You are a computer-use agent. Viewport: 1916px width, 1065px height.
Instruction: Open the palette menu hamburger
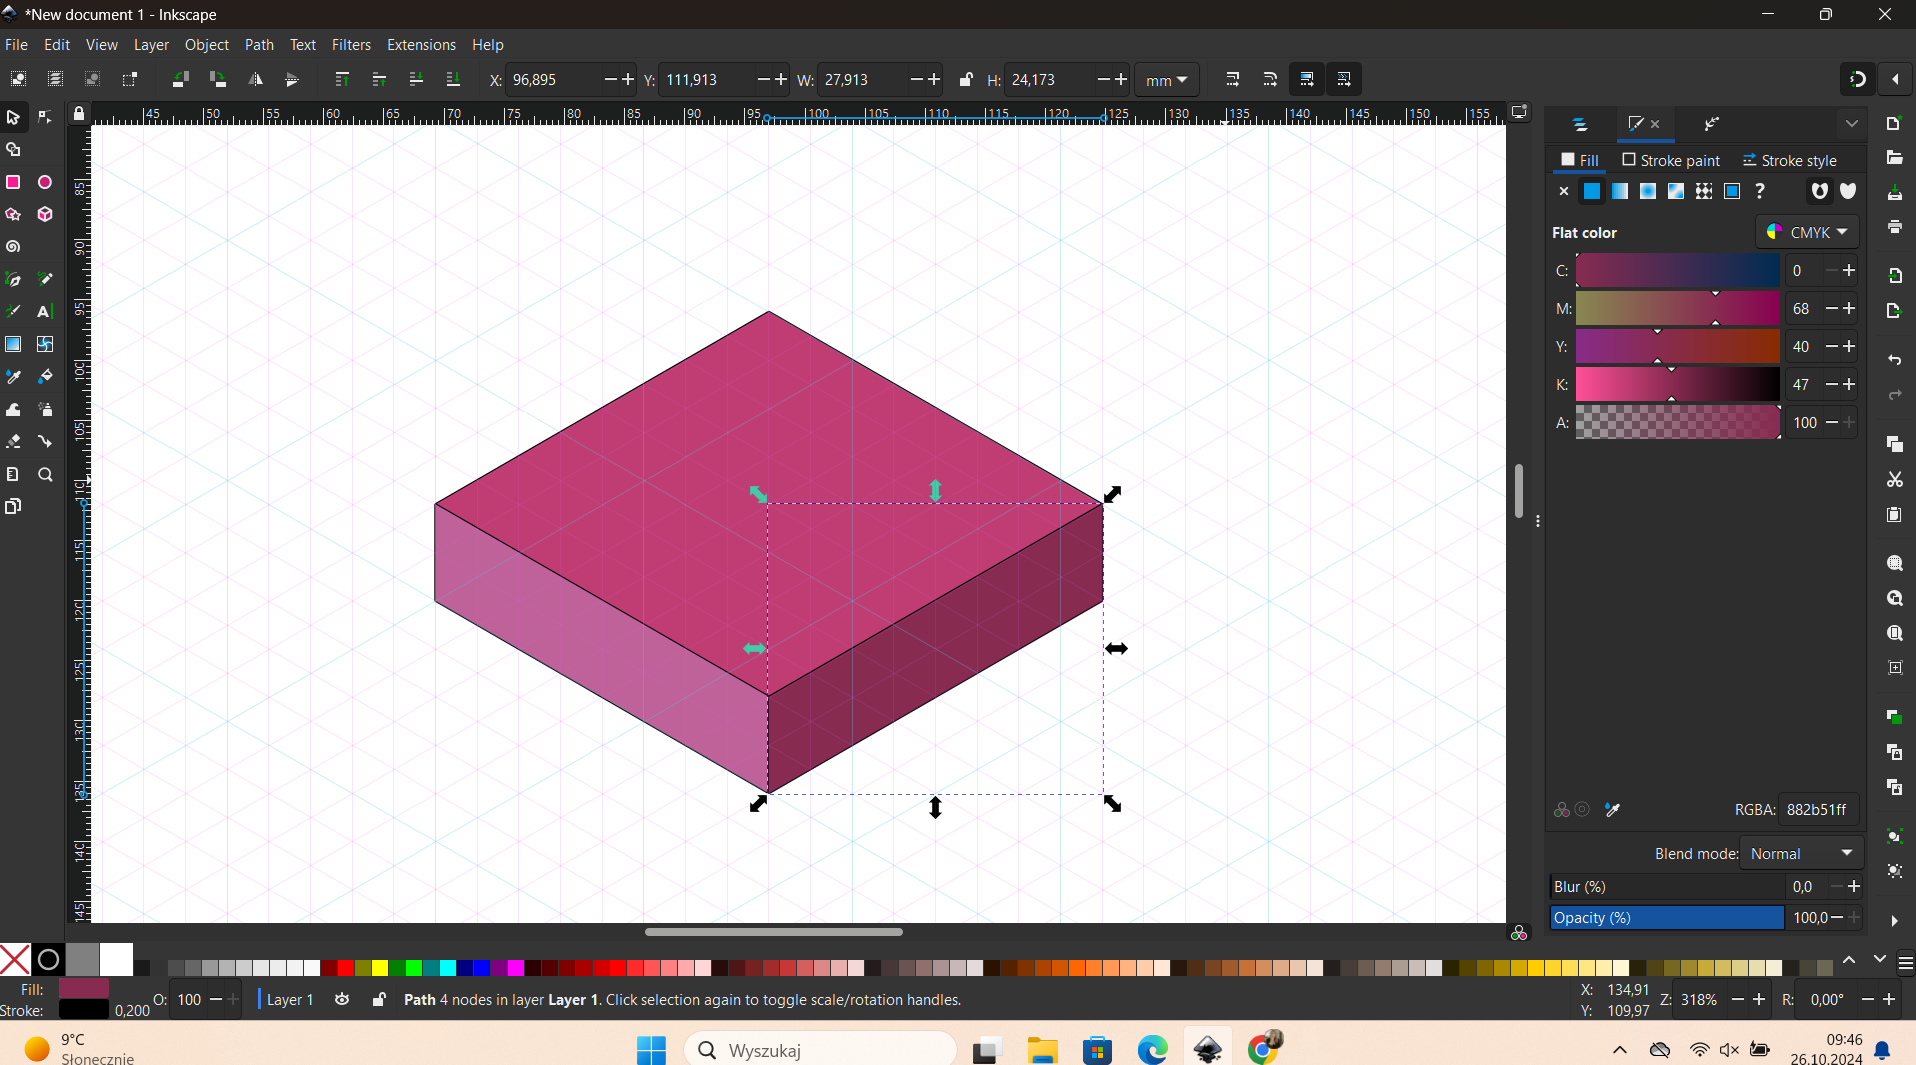click(1905, 964)
